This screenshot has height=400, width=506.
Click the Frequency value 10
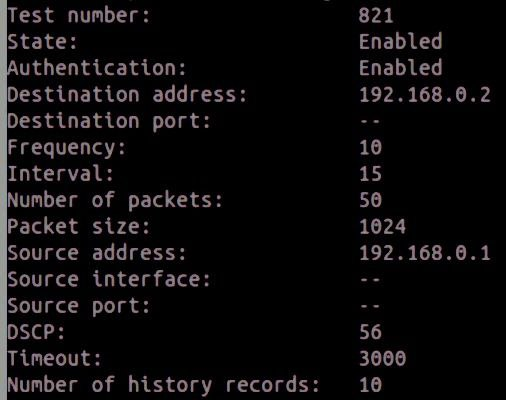370,147
